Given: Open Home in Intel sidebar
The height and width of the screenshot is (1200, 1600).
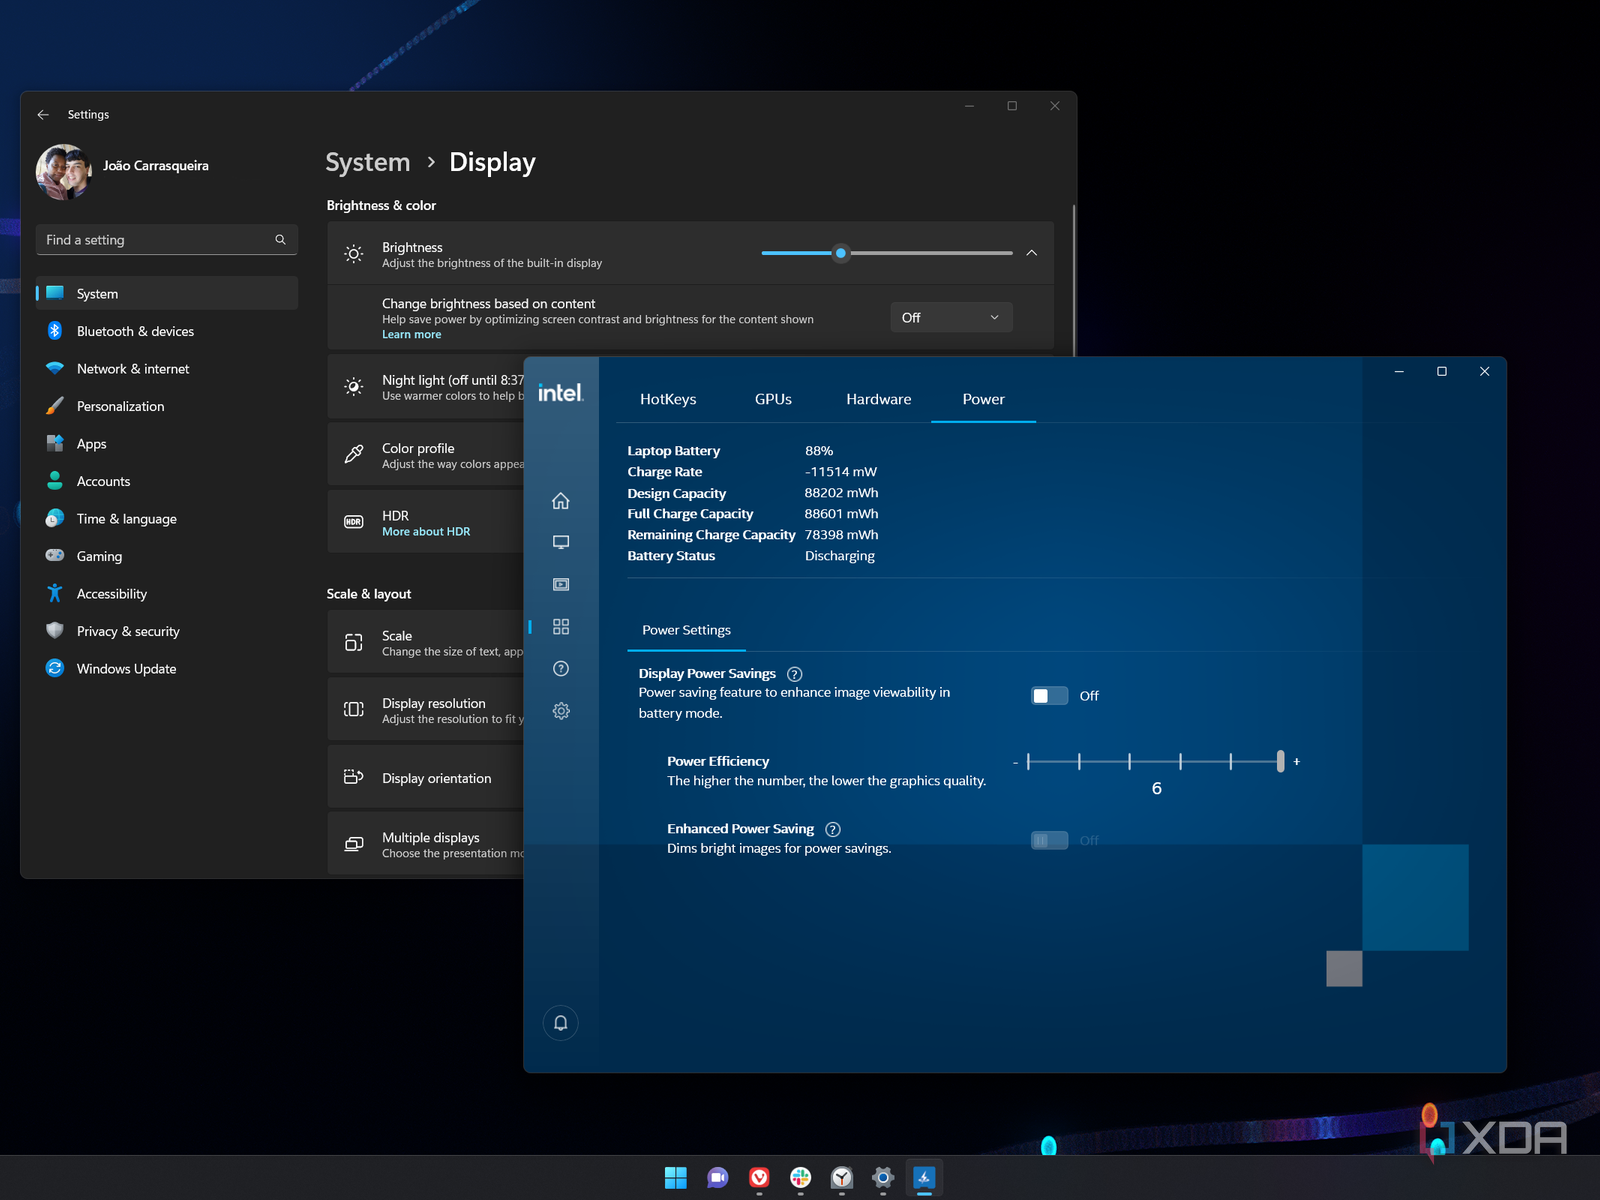Looking at the screenshot, I should pyautogui.click(x=561, y=501).
